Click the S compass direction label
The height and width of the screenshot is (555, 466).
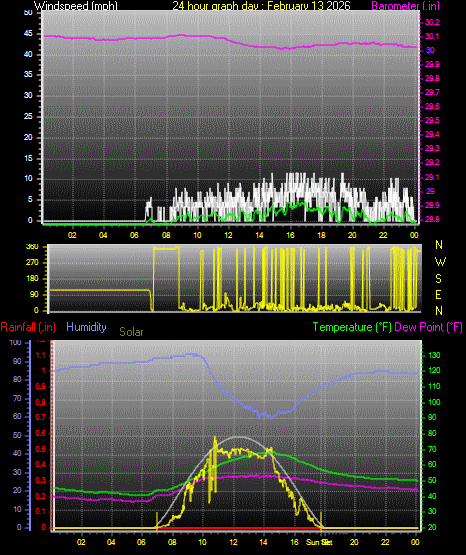tap(438, 279)
